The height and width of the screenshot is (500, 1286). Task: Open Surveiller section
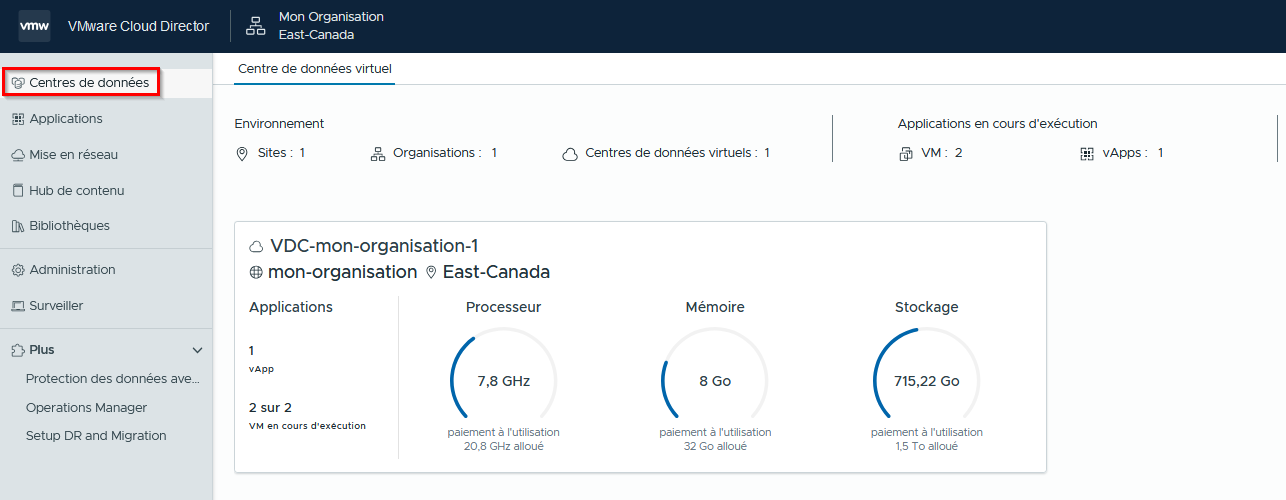point(56,306)
